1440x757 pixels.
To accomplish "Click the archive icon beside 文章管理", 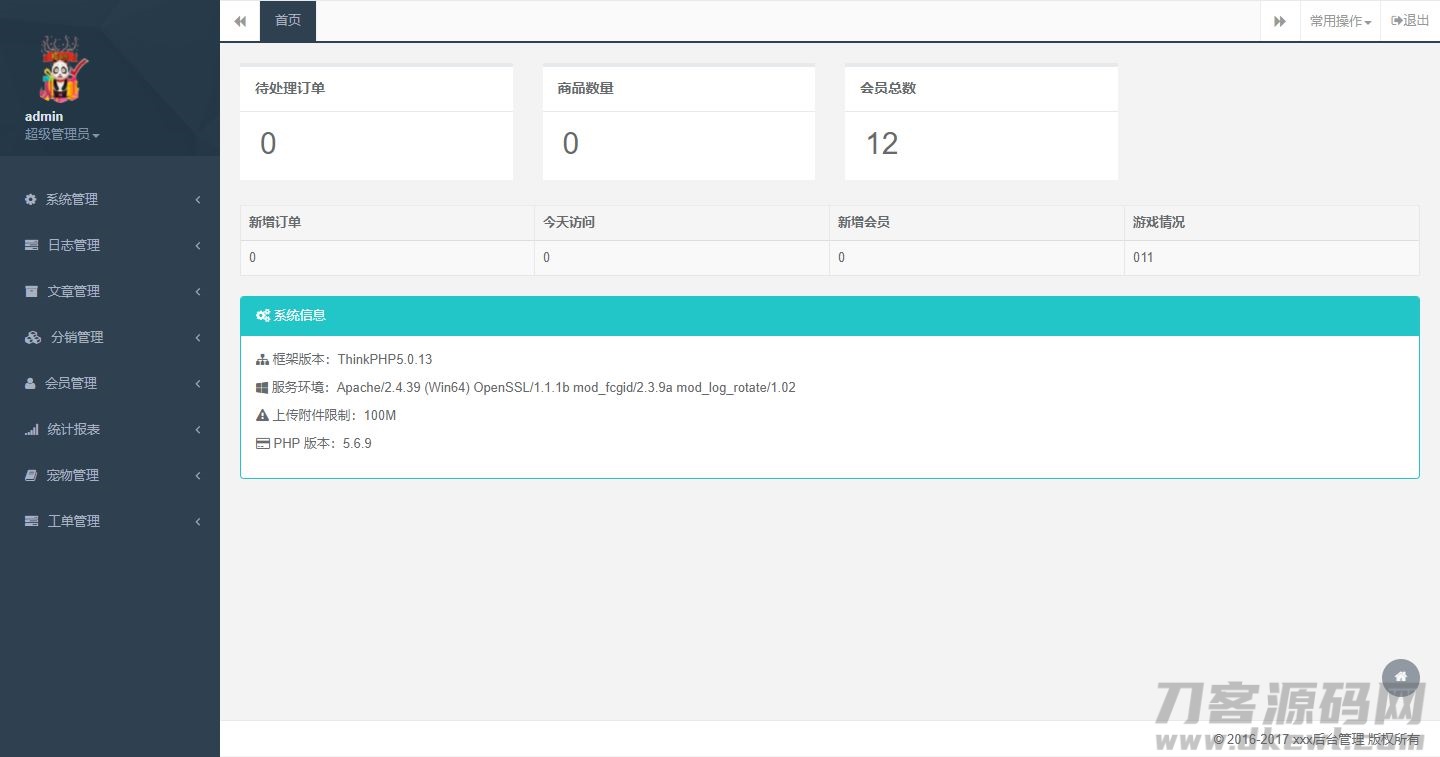I will [x=32, y=291].
